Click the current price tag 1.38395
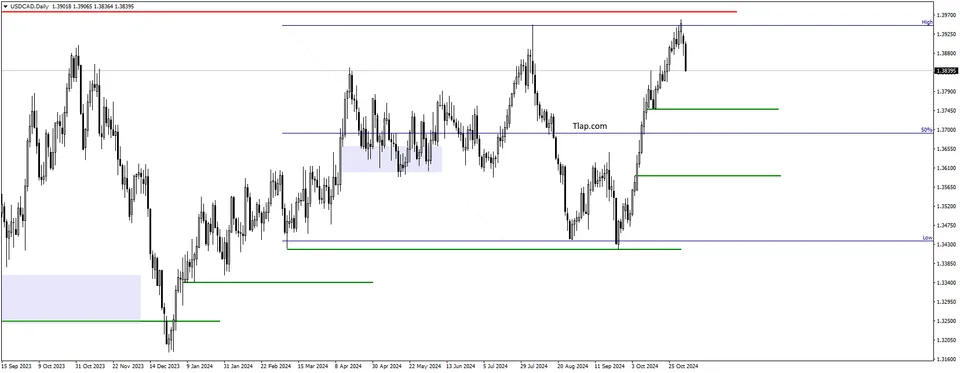960x373 pixels. pyautogui.click(x=947, y=71)
